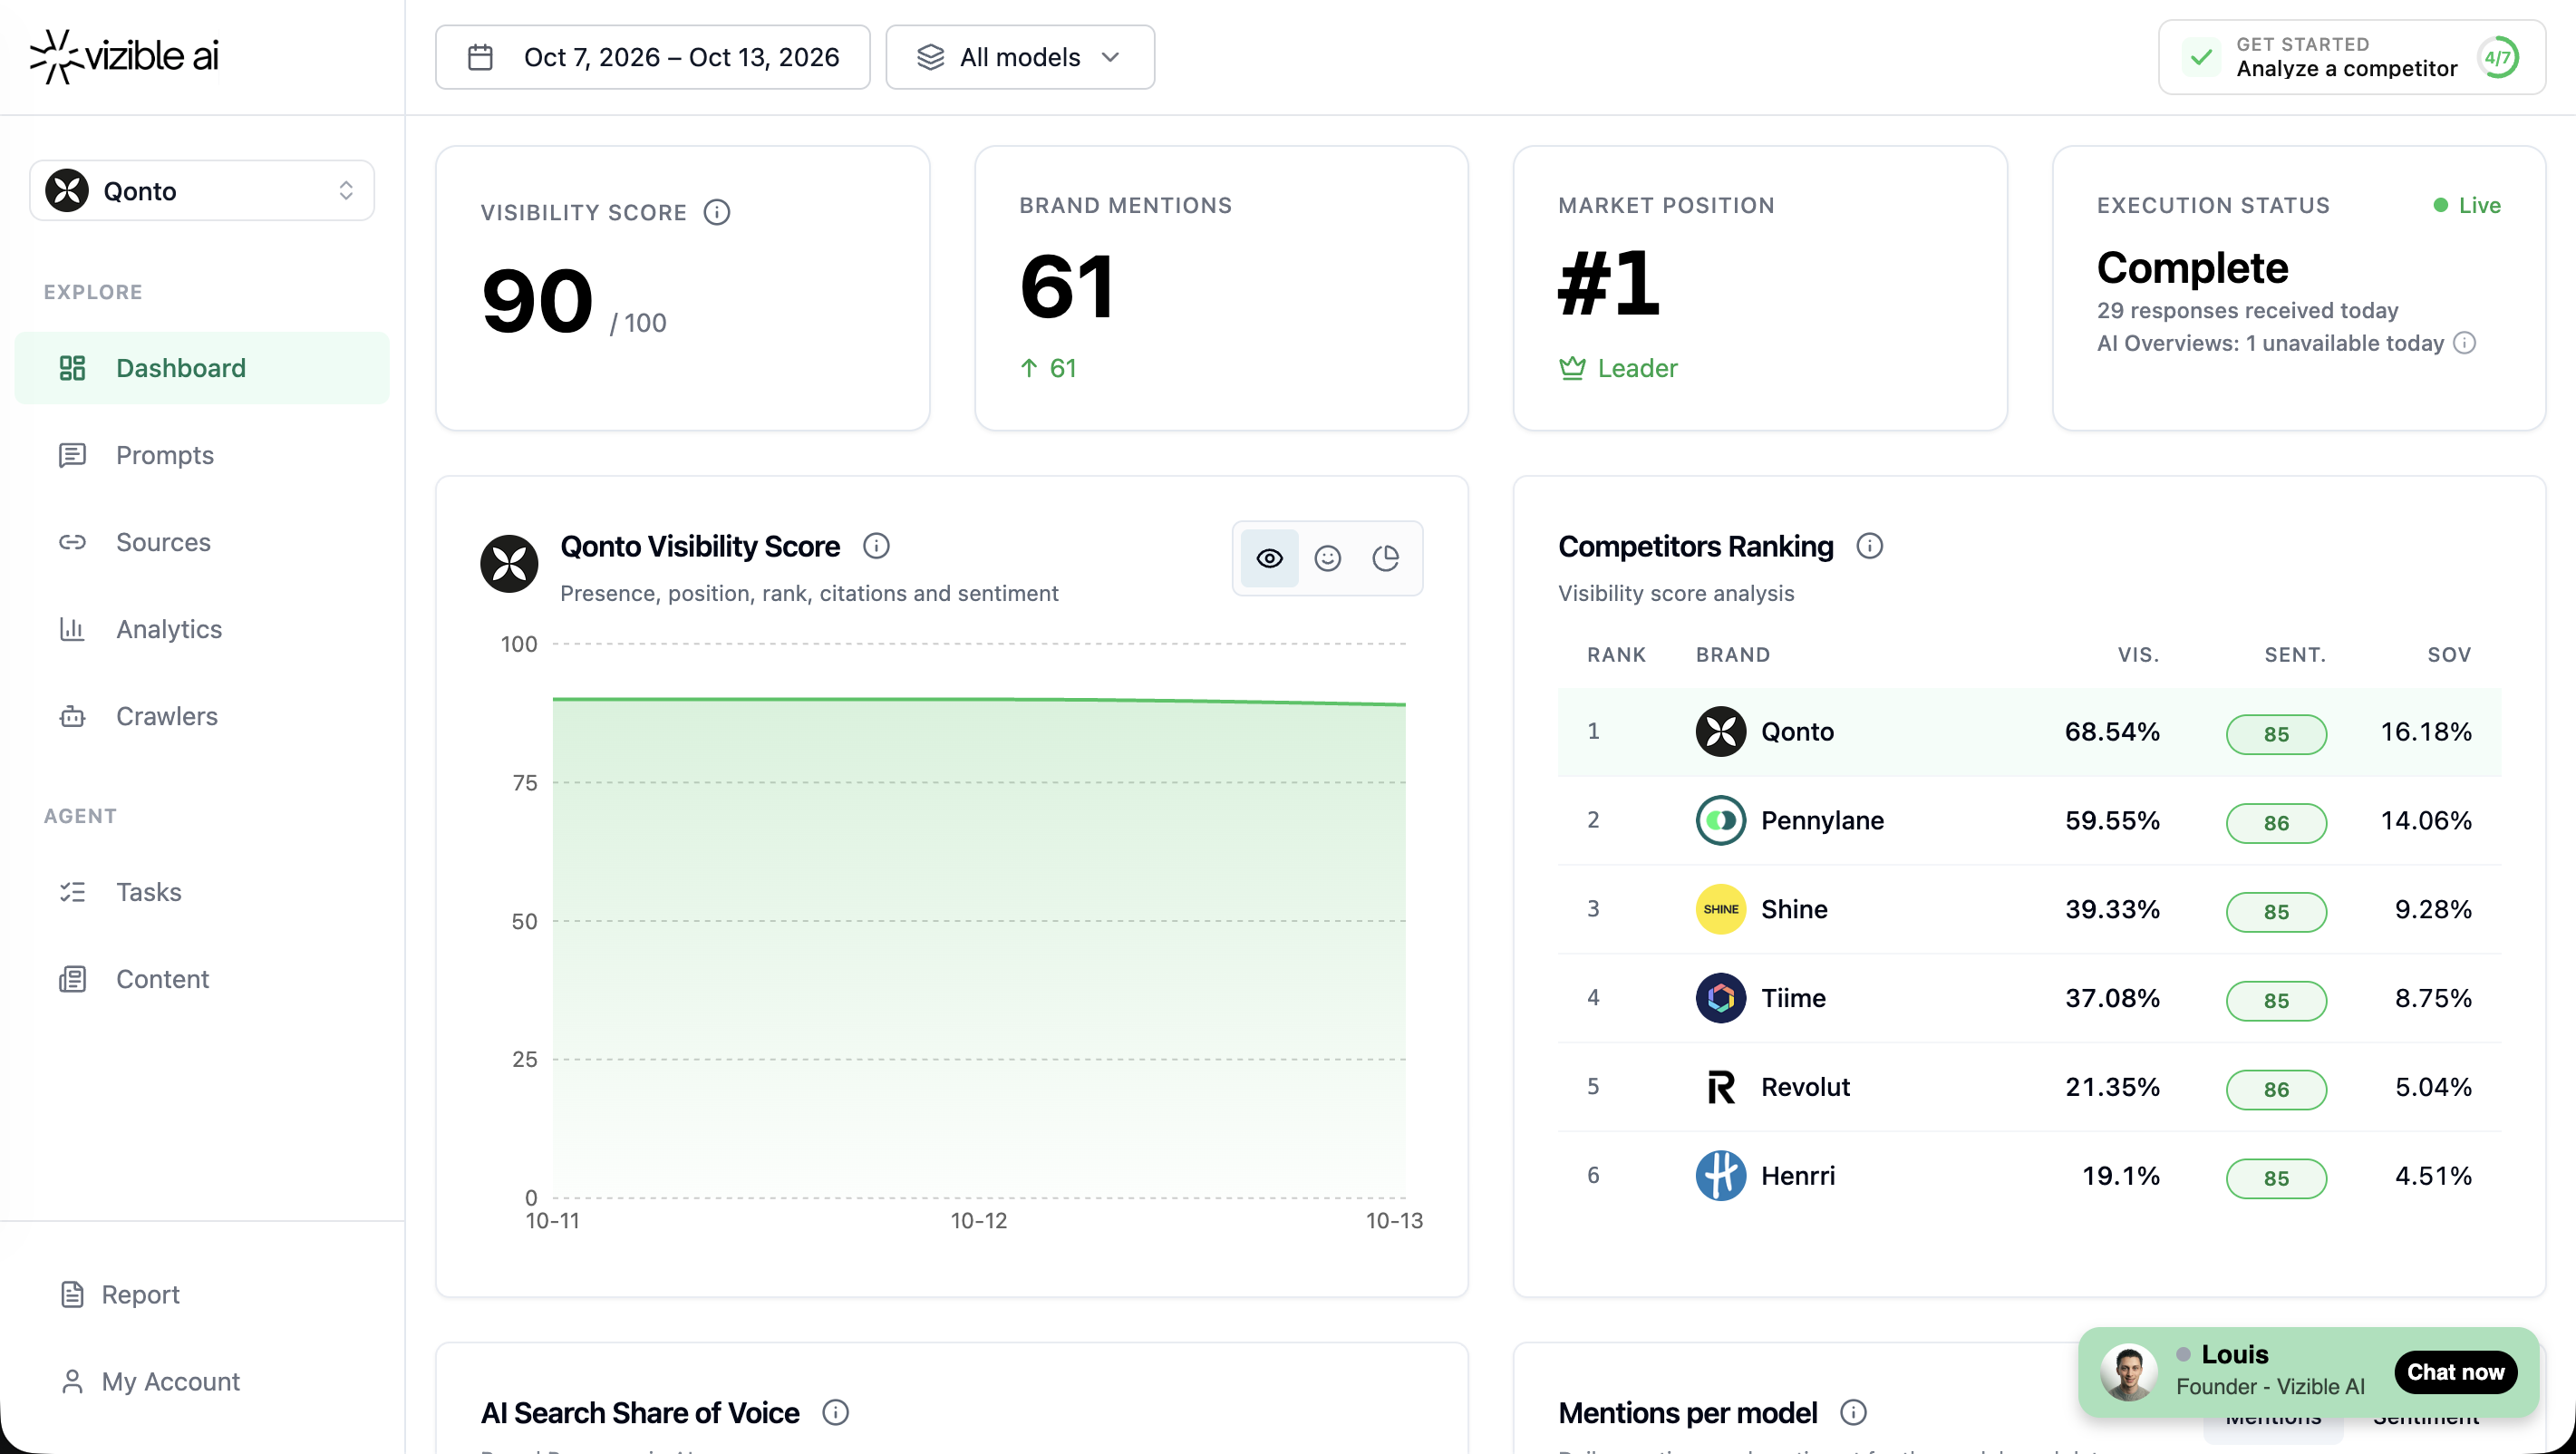Click the Qonto logo in chart header

coord(509,564)
